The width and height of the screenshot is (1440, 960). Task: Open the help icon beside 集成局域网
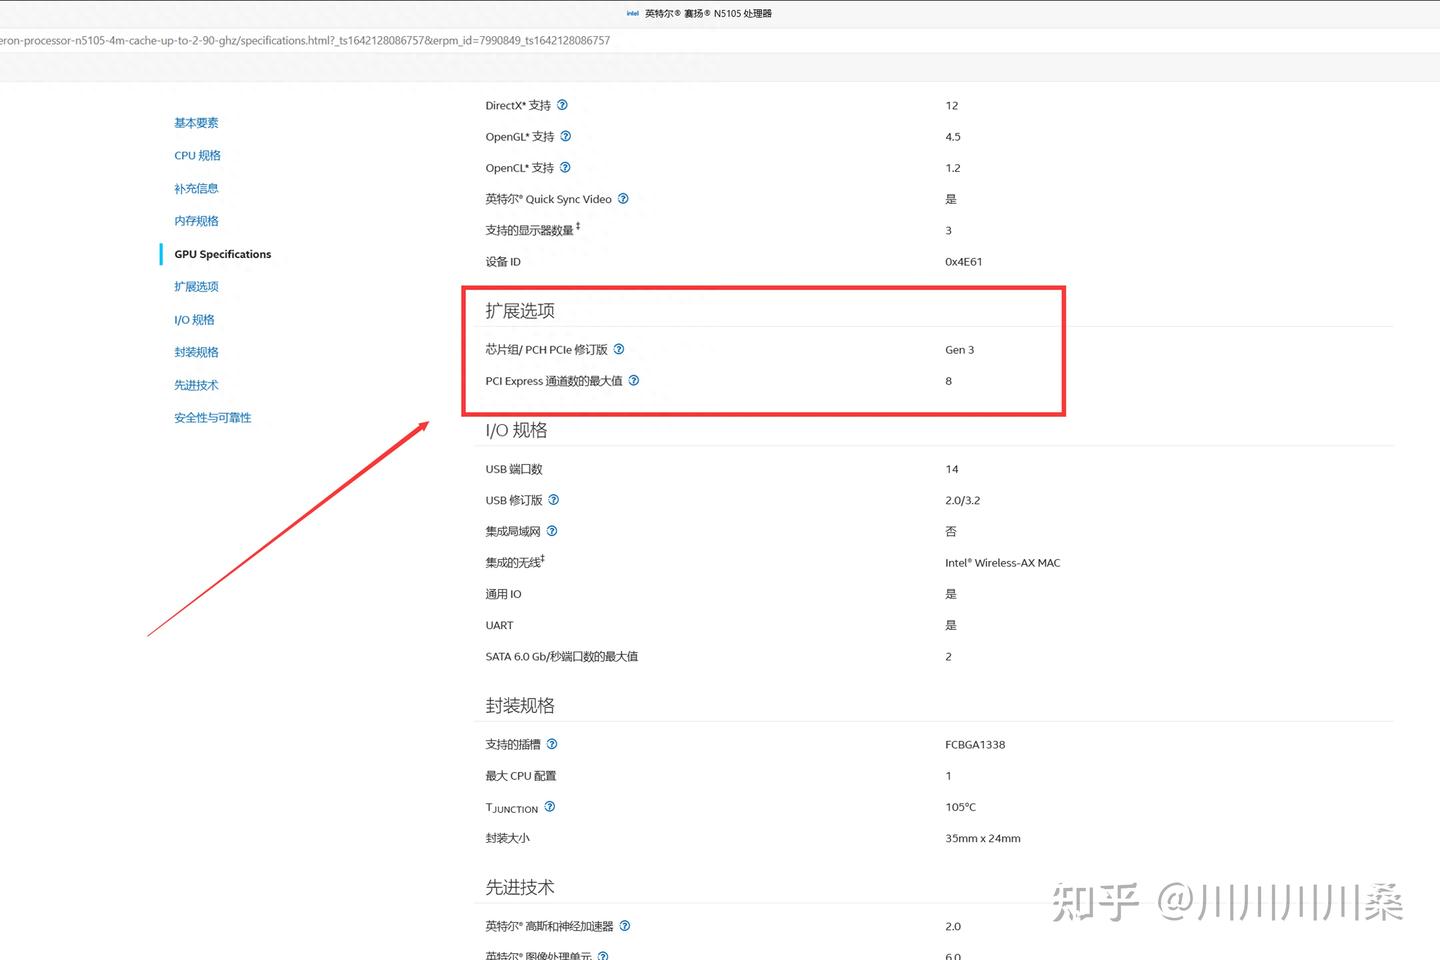(552, 531)
